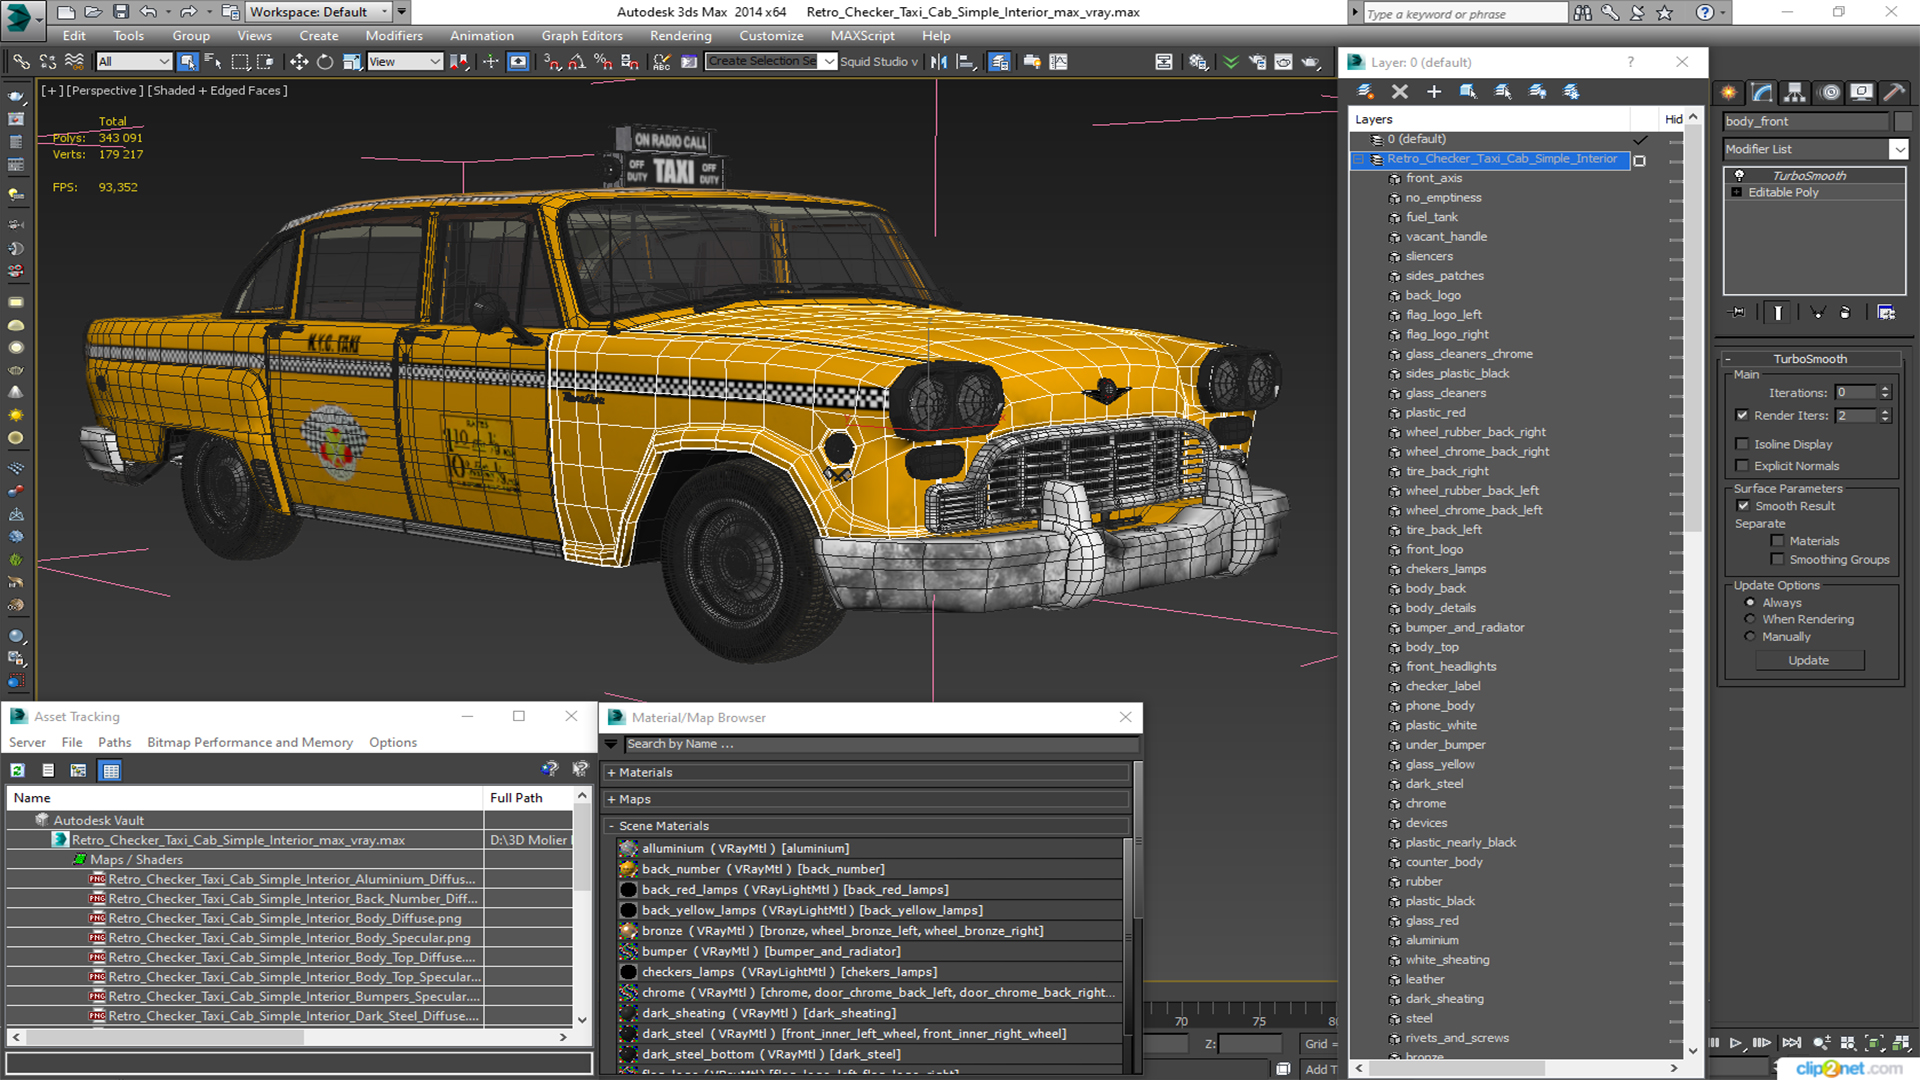This screenshot has height=1080, width=1920.
Task: Open the All selection filter dropdown
Action: click(134, 62)
